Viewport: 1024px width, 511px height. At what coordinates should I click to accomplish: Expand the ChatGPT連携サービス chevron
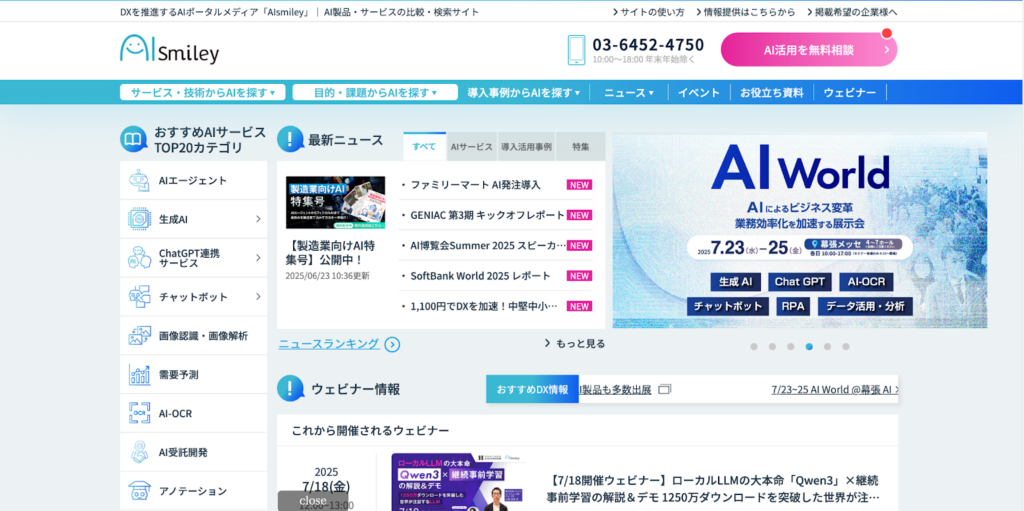(x=258, y=258)
